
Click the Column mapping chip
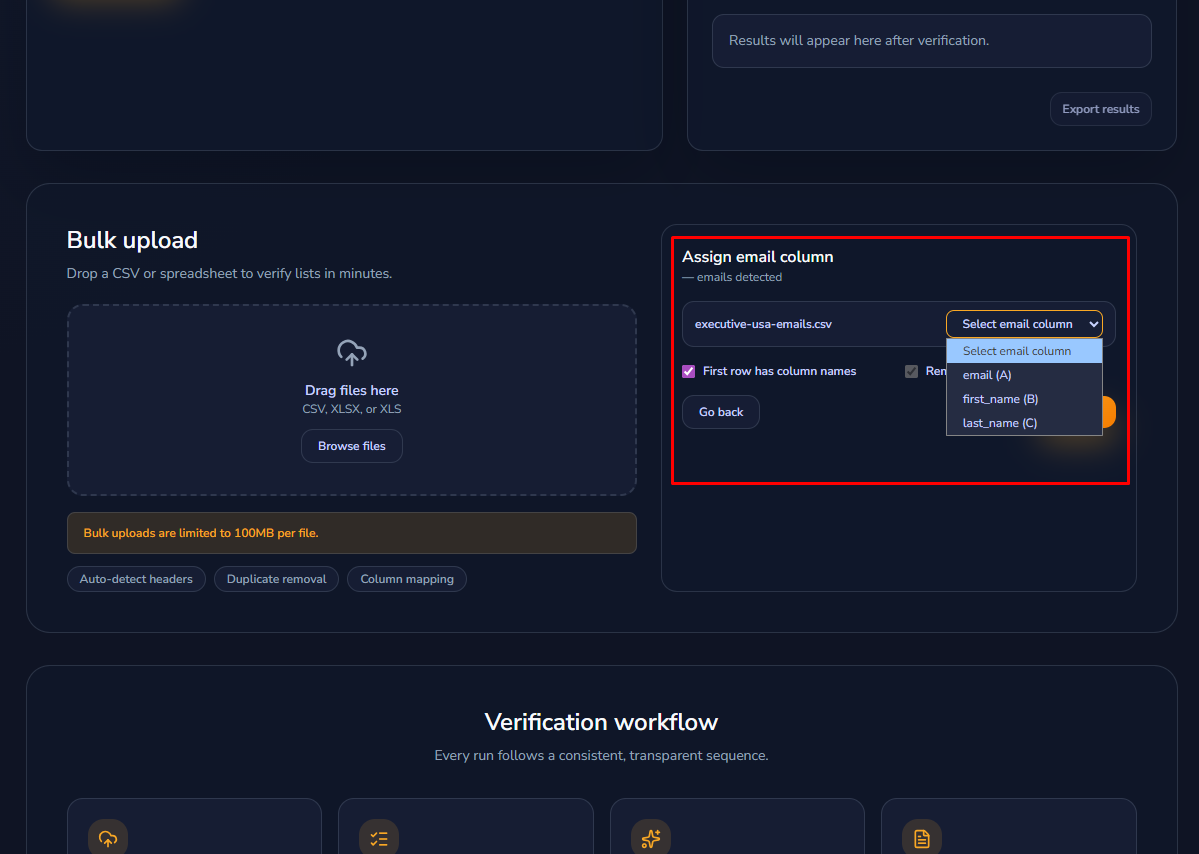pos(406,579)
